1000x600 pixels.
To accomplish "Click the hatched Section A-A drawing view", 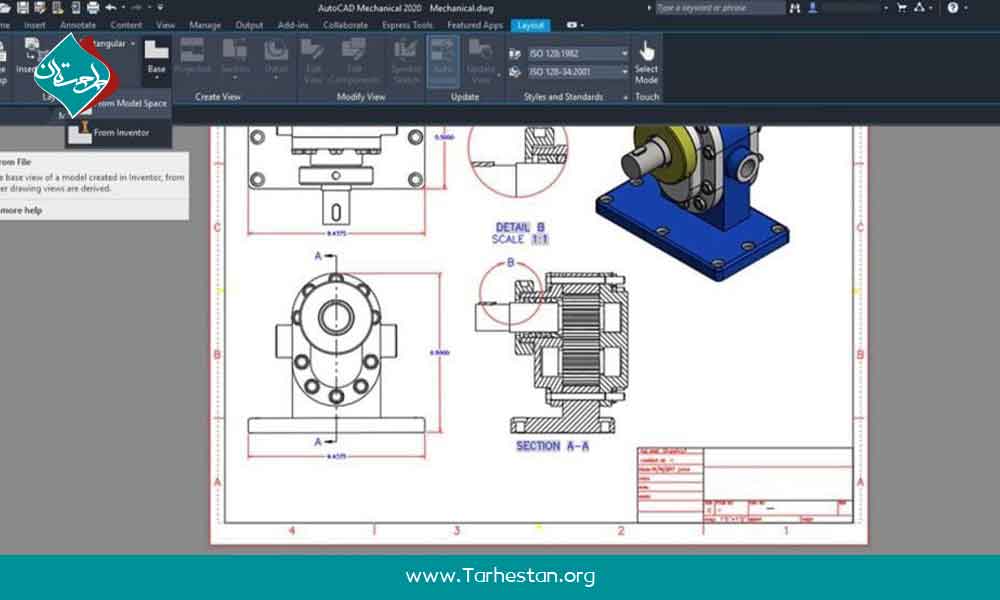I will pos(552,354).
